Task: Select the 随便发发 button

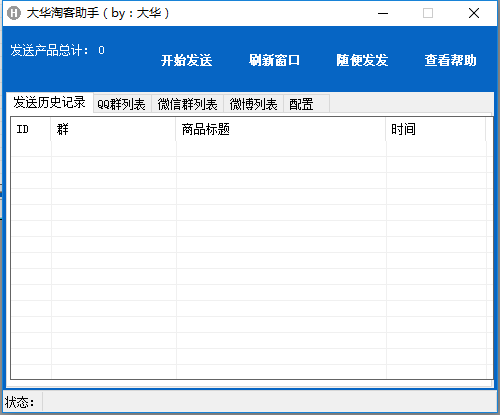Action: point(362,60)
